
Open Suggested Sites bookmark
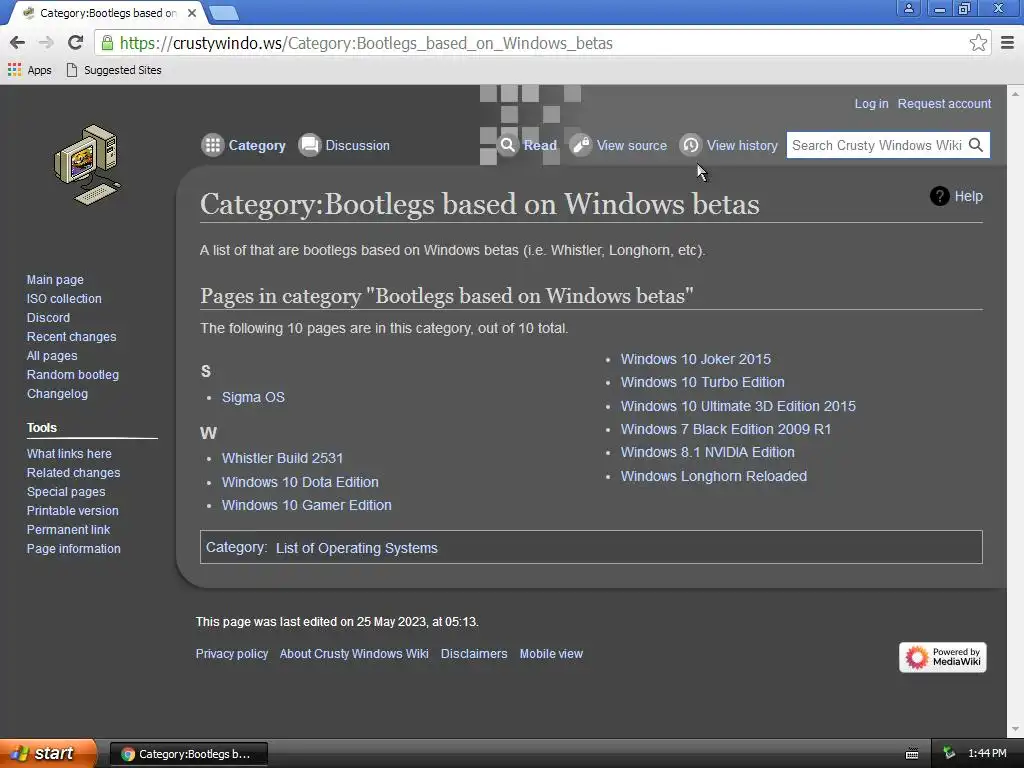(114, 70)
